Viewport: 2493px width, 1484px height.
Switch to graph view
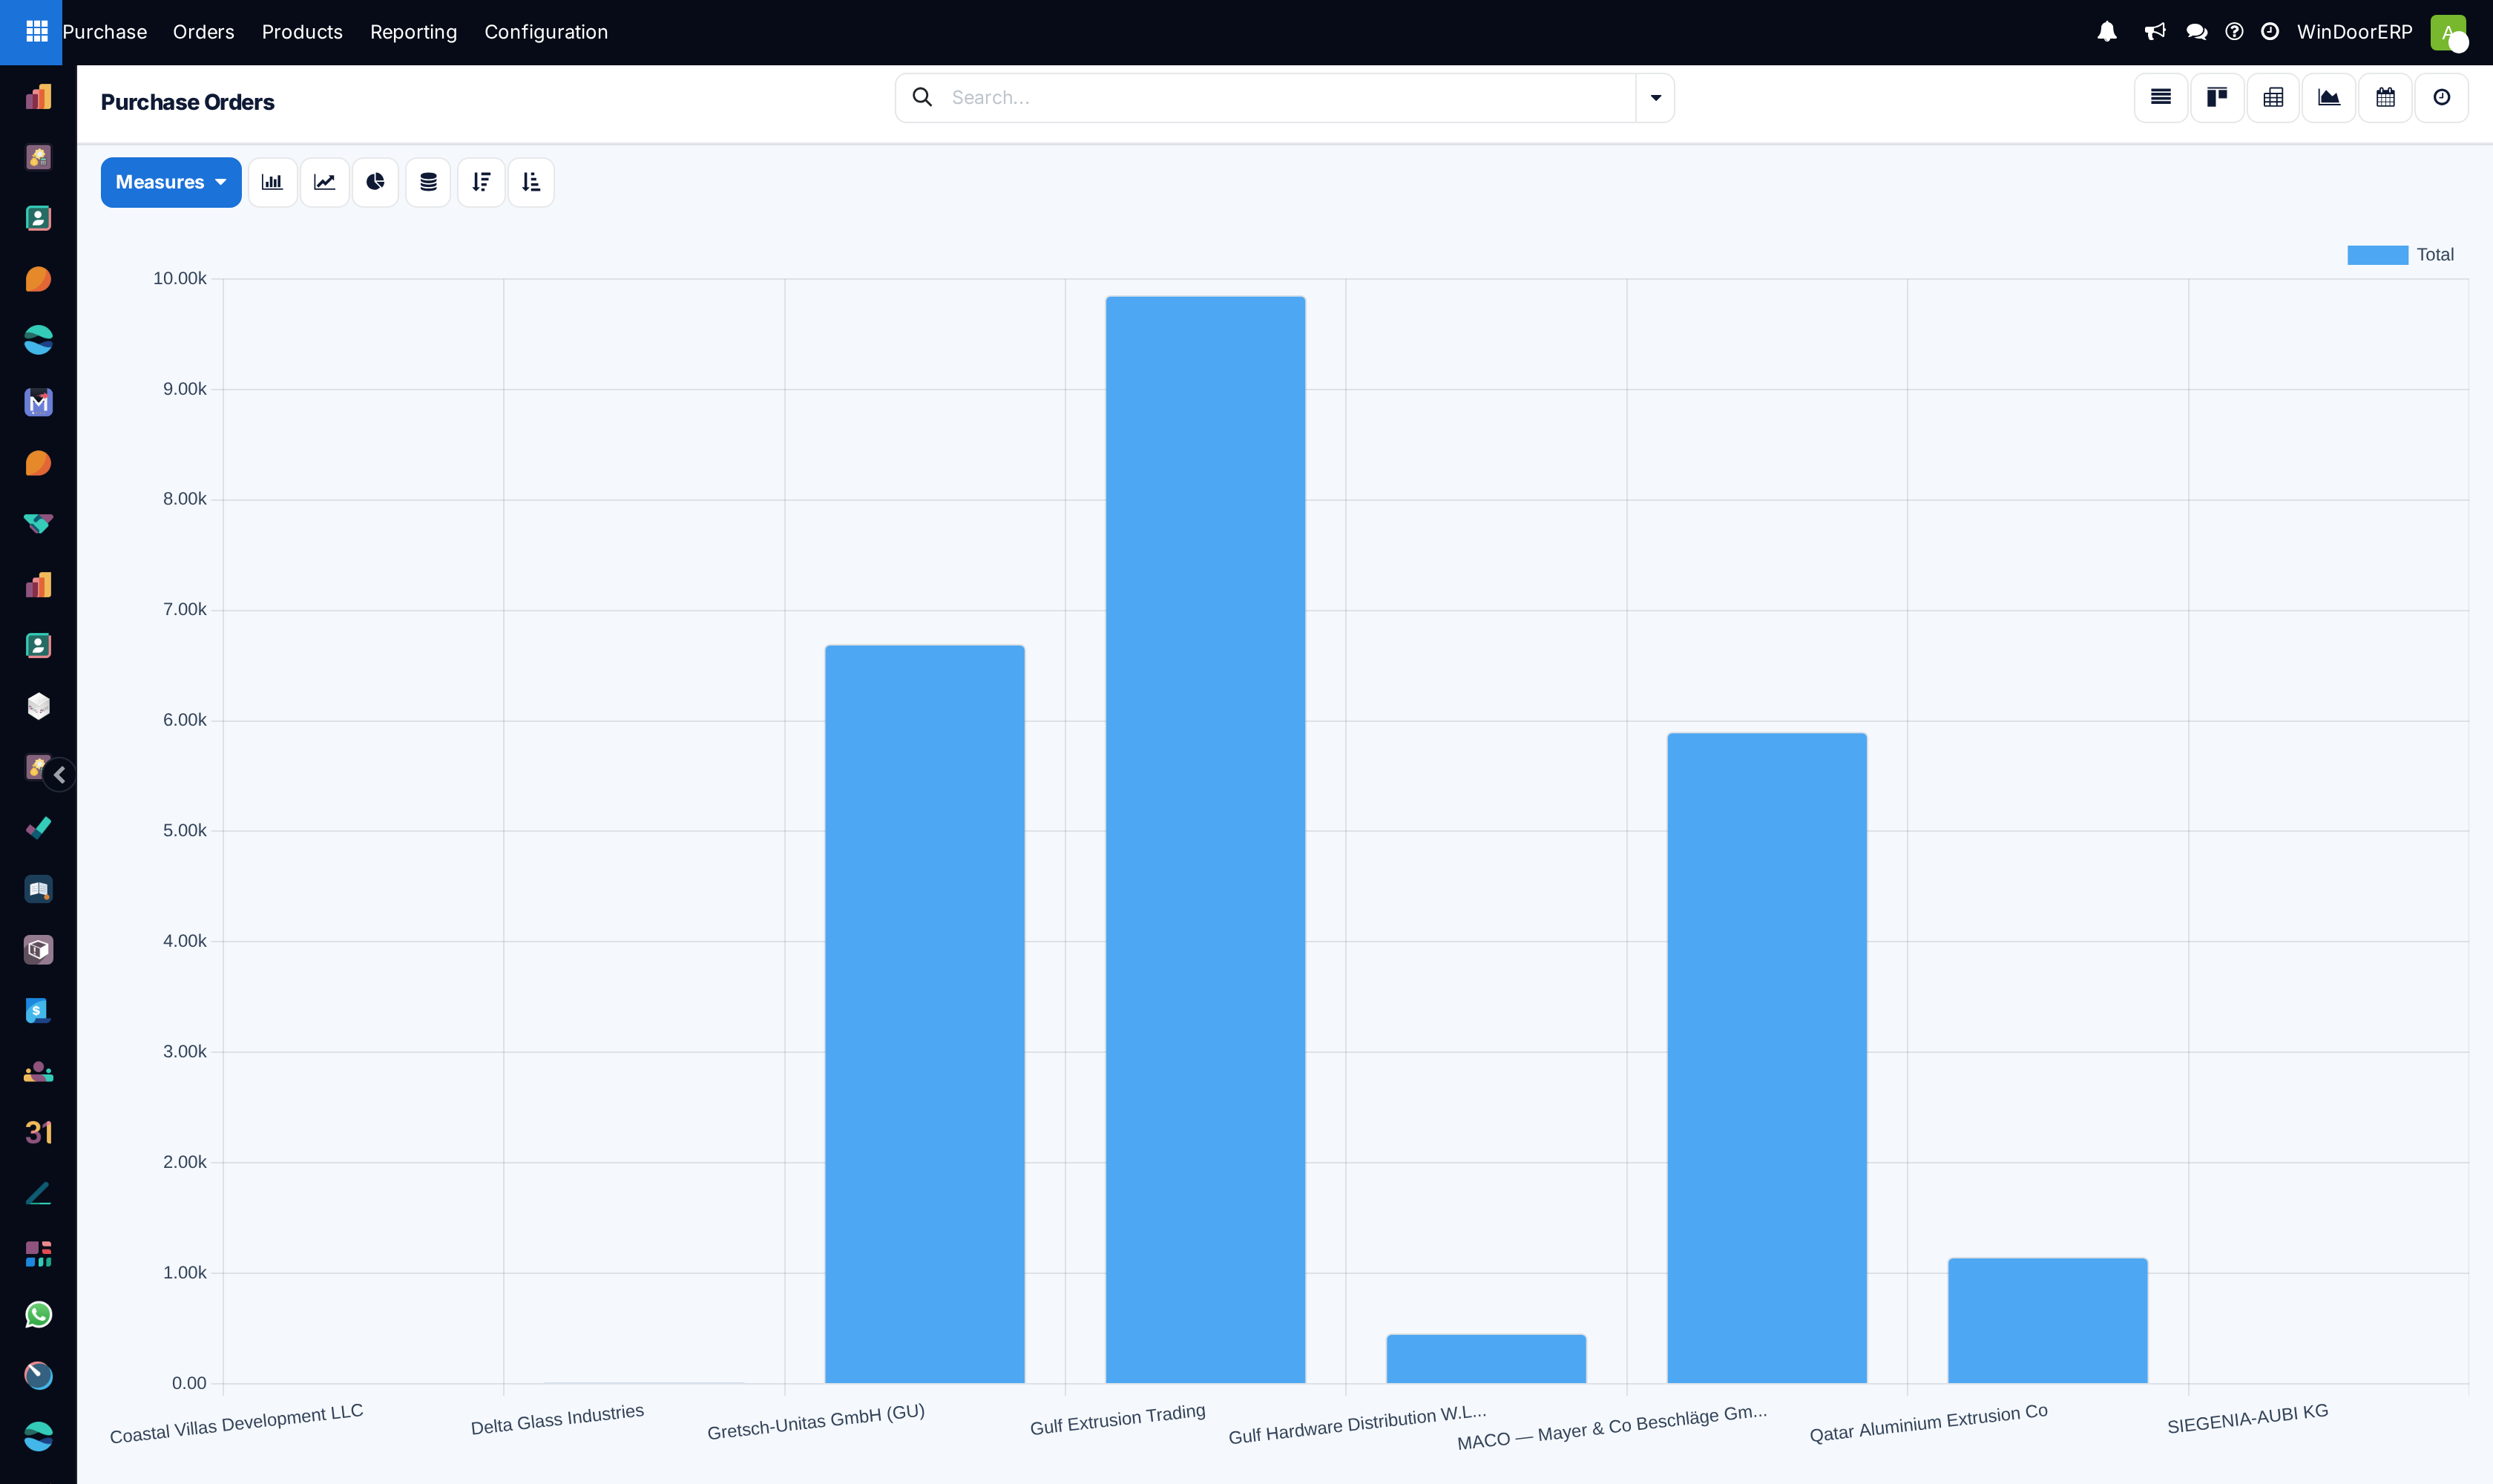[2329, 97]
